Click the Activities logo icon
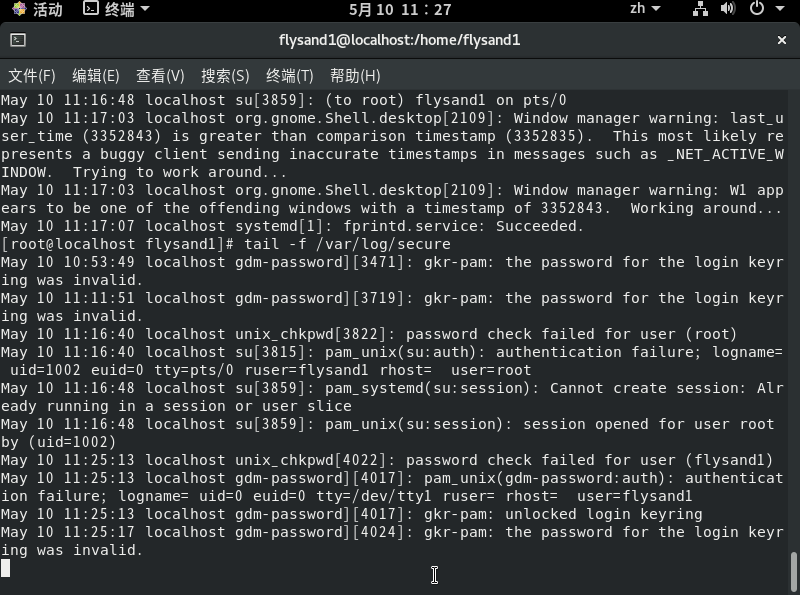Image resolution: width=800 pixels, height=595 pixels. [x=19, y=9]
